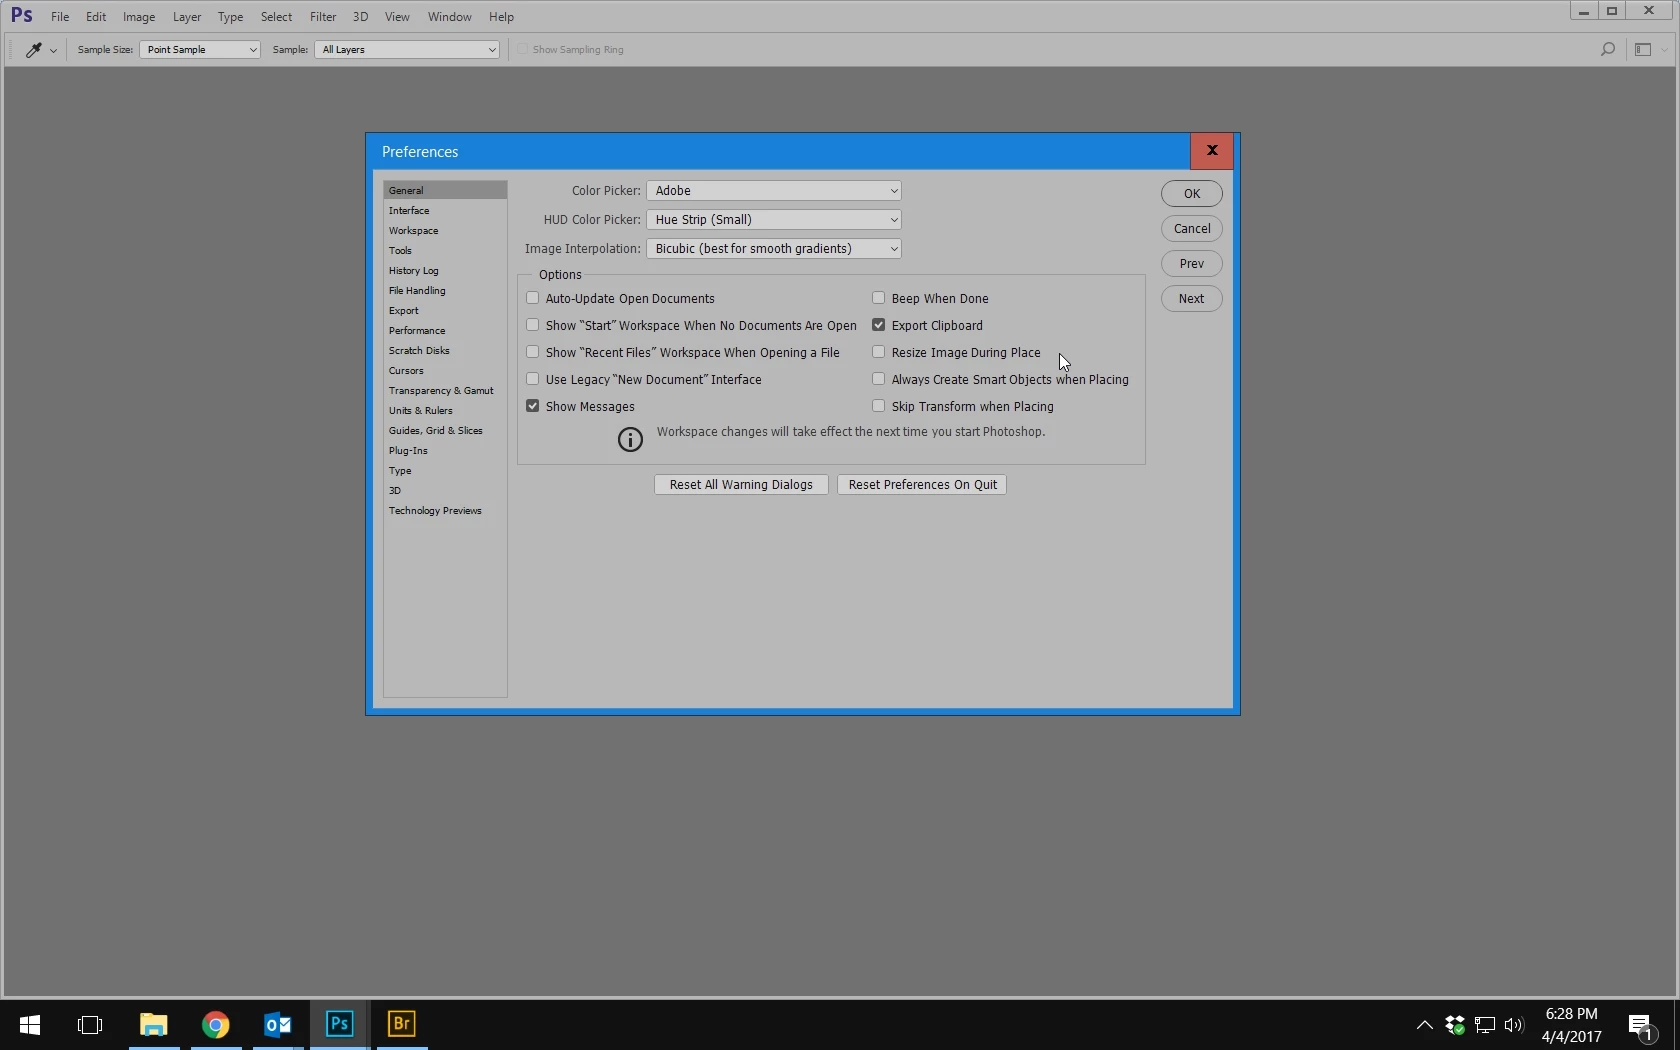The image size is (1680, 1050).
Task: Select Technology Previews category
Action: (x=445, y=510)
